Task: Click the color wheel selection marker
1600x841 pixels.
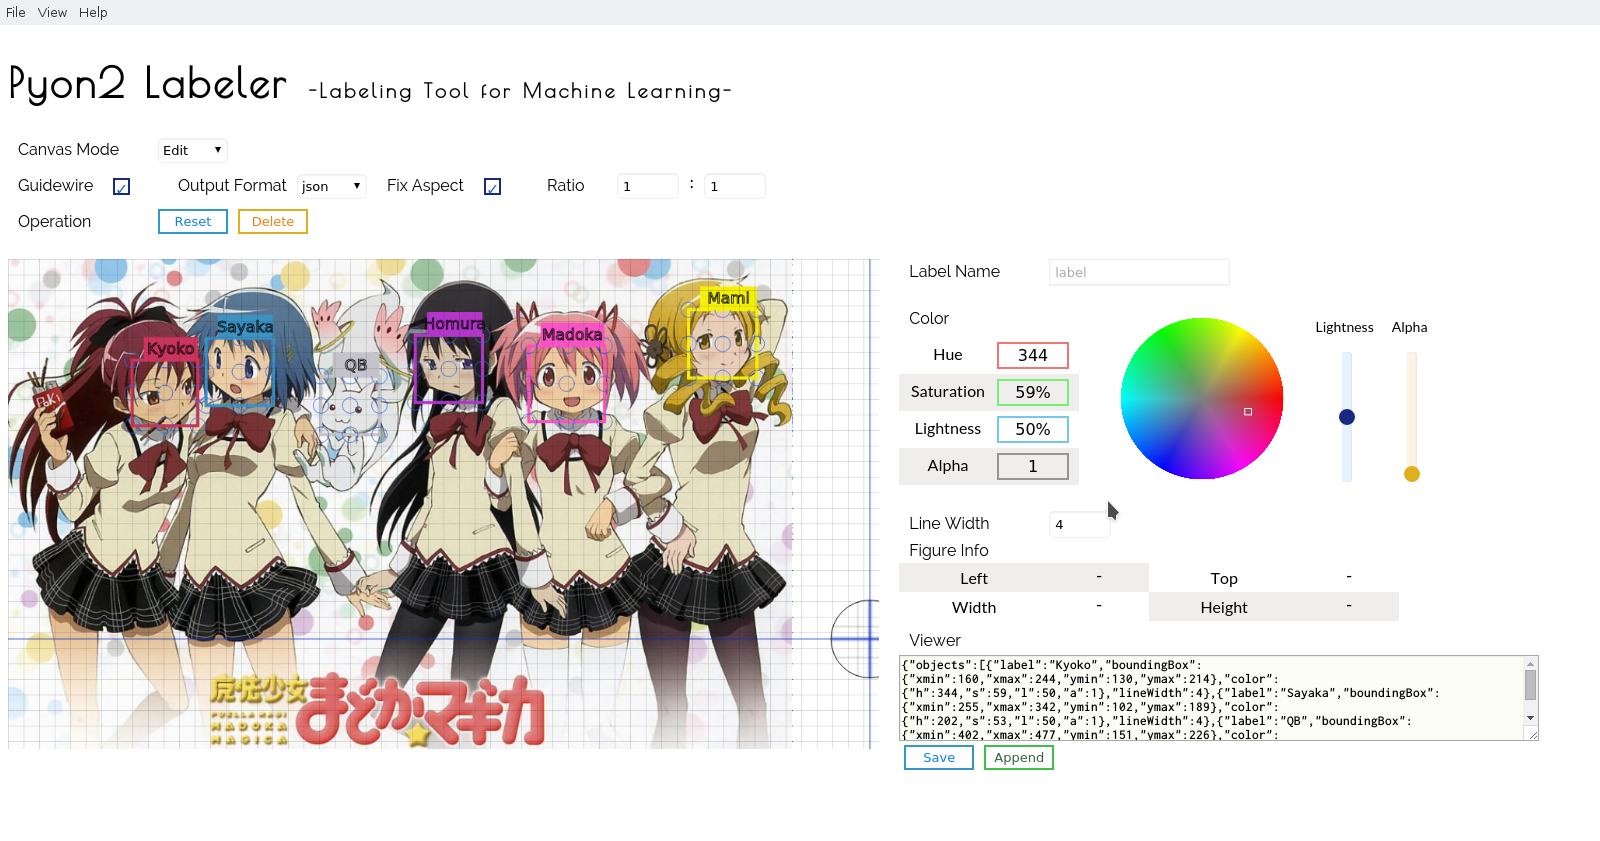Action: pyautogui.click(x=1248, y=412)
